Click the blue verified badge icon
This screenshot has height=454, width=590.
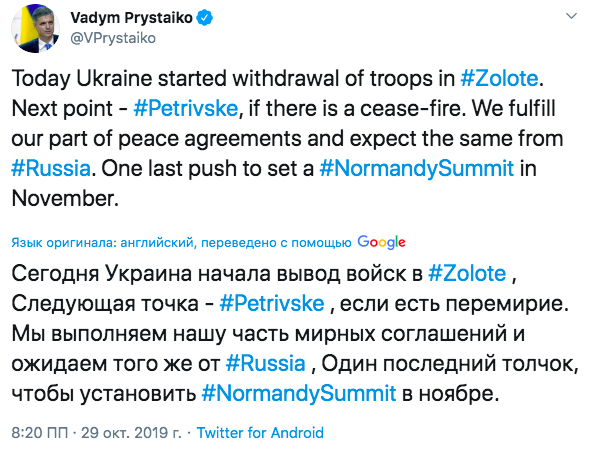(205, 18)
